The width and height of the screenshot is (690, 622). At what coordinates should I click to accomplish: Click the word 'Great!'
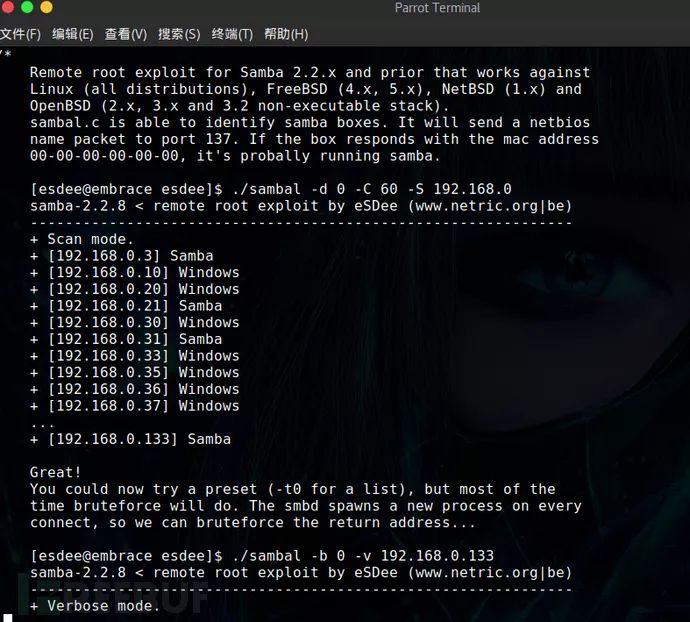[x=55, y=472]
